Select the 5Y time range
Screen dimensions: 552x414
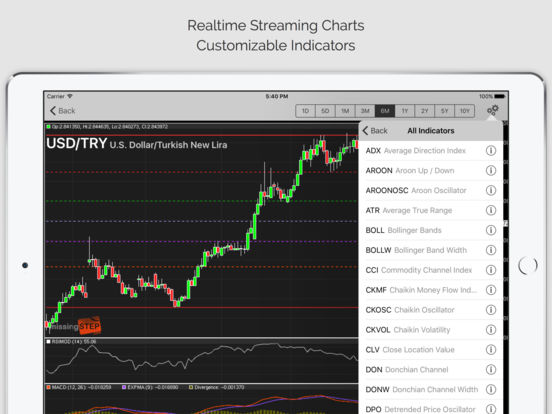coord(445,111)
